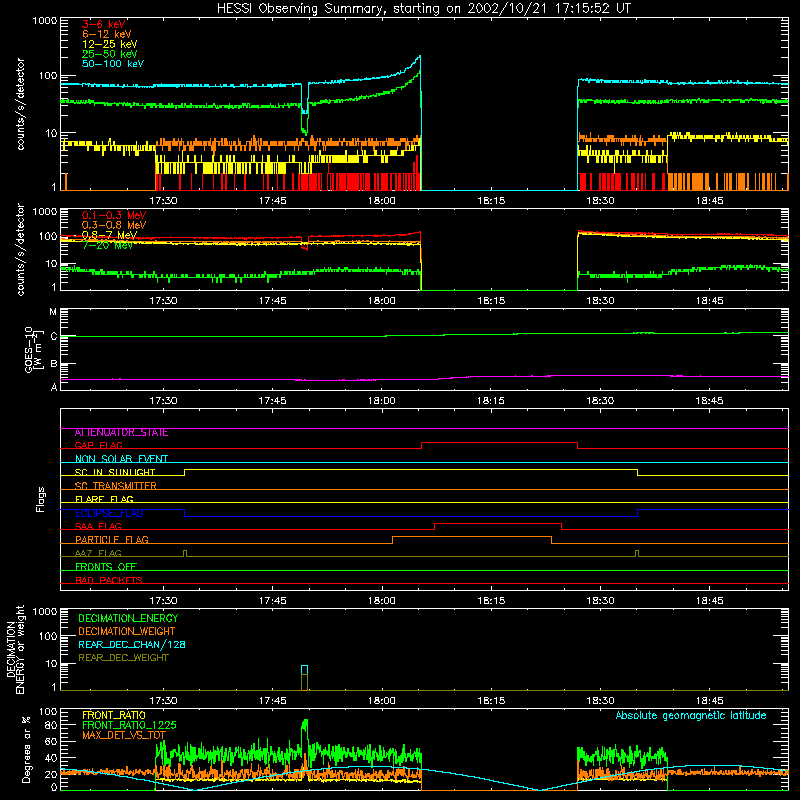Select the GAP_FLAG label
The image size is (800, 800).
click(98, 445)
